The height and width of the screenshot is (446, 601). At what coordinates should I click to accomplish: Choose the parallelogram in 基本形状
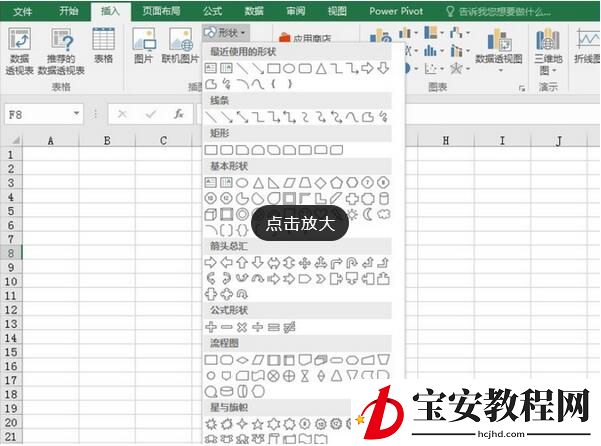click(x=289, y=183)
